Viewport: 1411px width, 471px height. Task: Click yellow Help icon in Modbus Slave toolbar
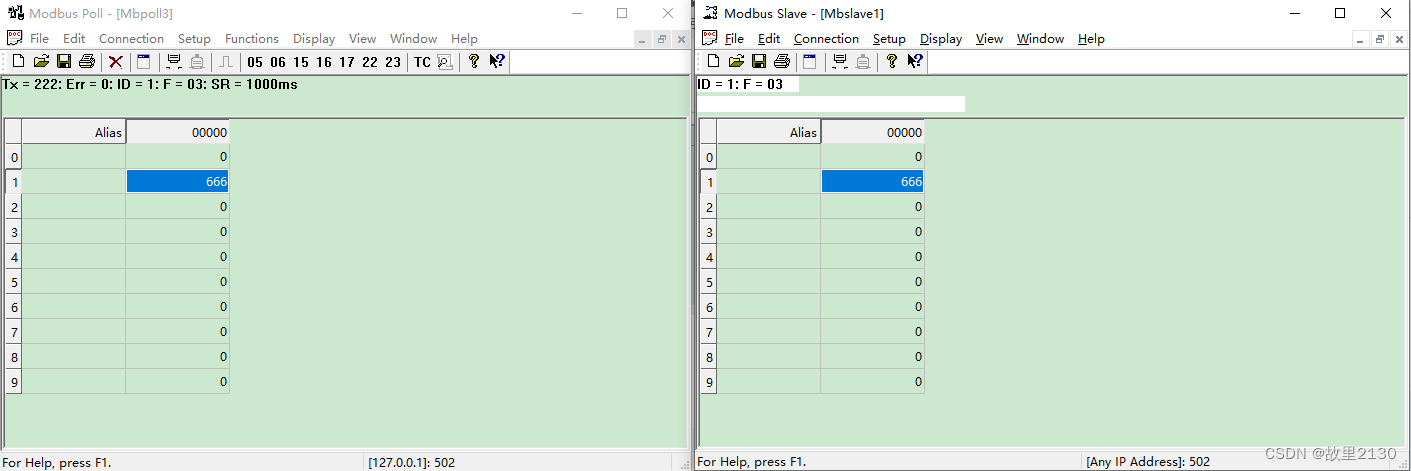click(x=892, y=62)
